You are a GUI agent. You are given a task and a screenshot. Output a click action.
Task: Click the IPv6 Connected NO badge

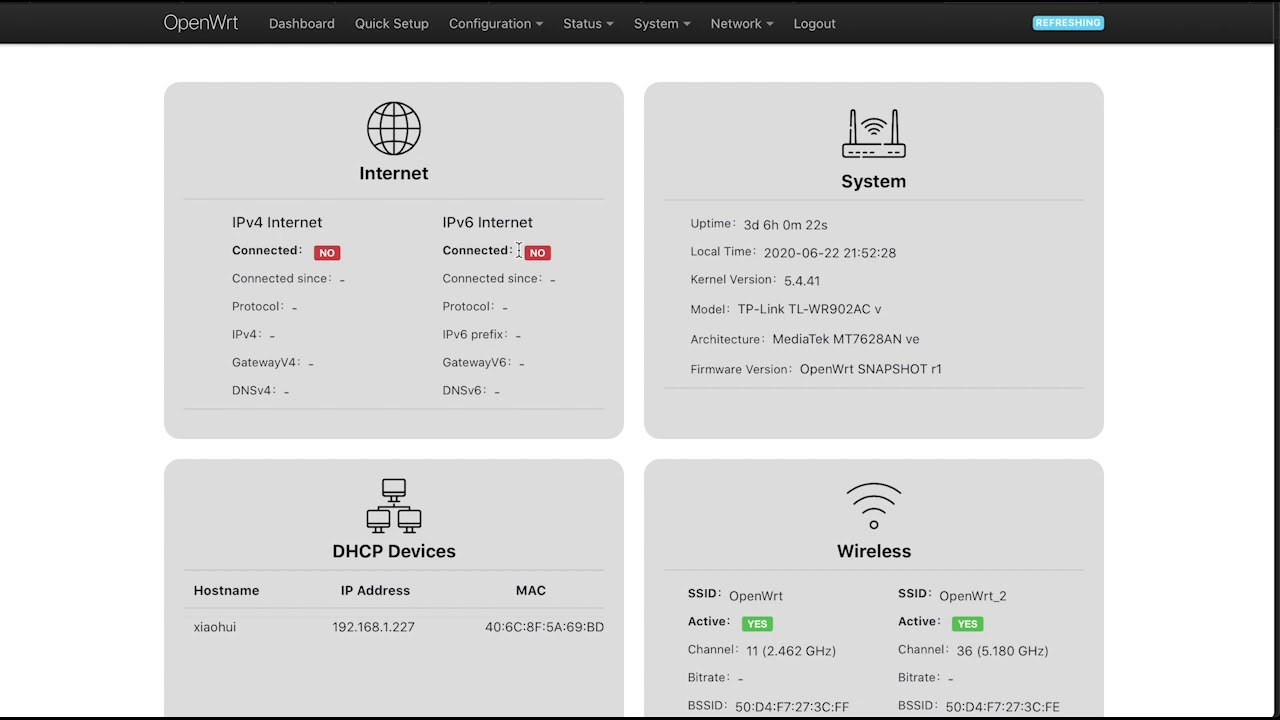click(537, 252)
